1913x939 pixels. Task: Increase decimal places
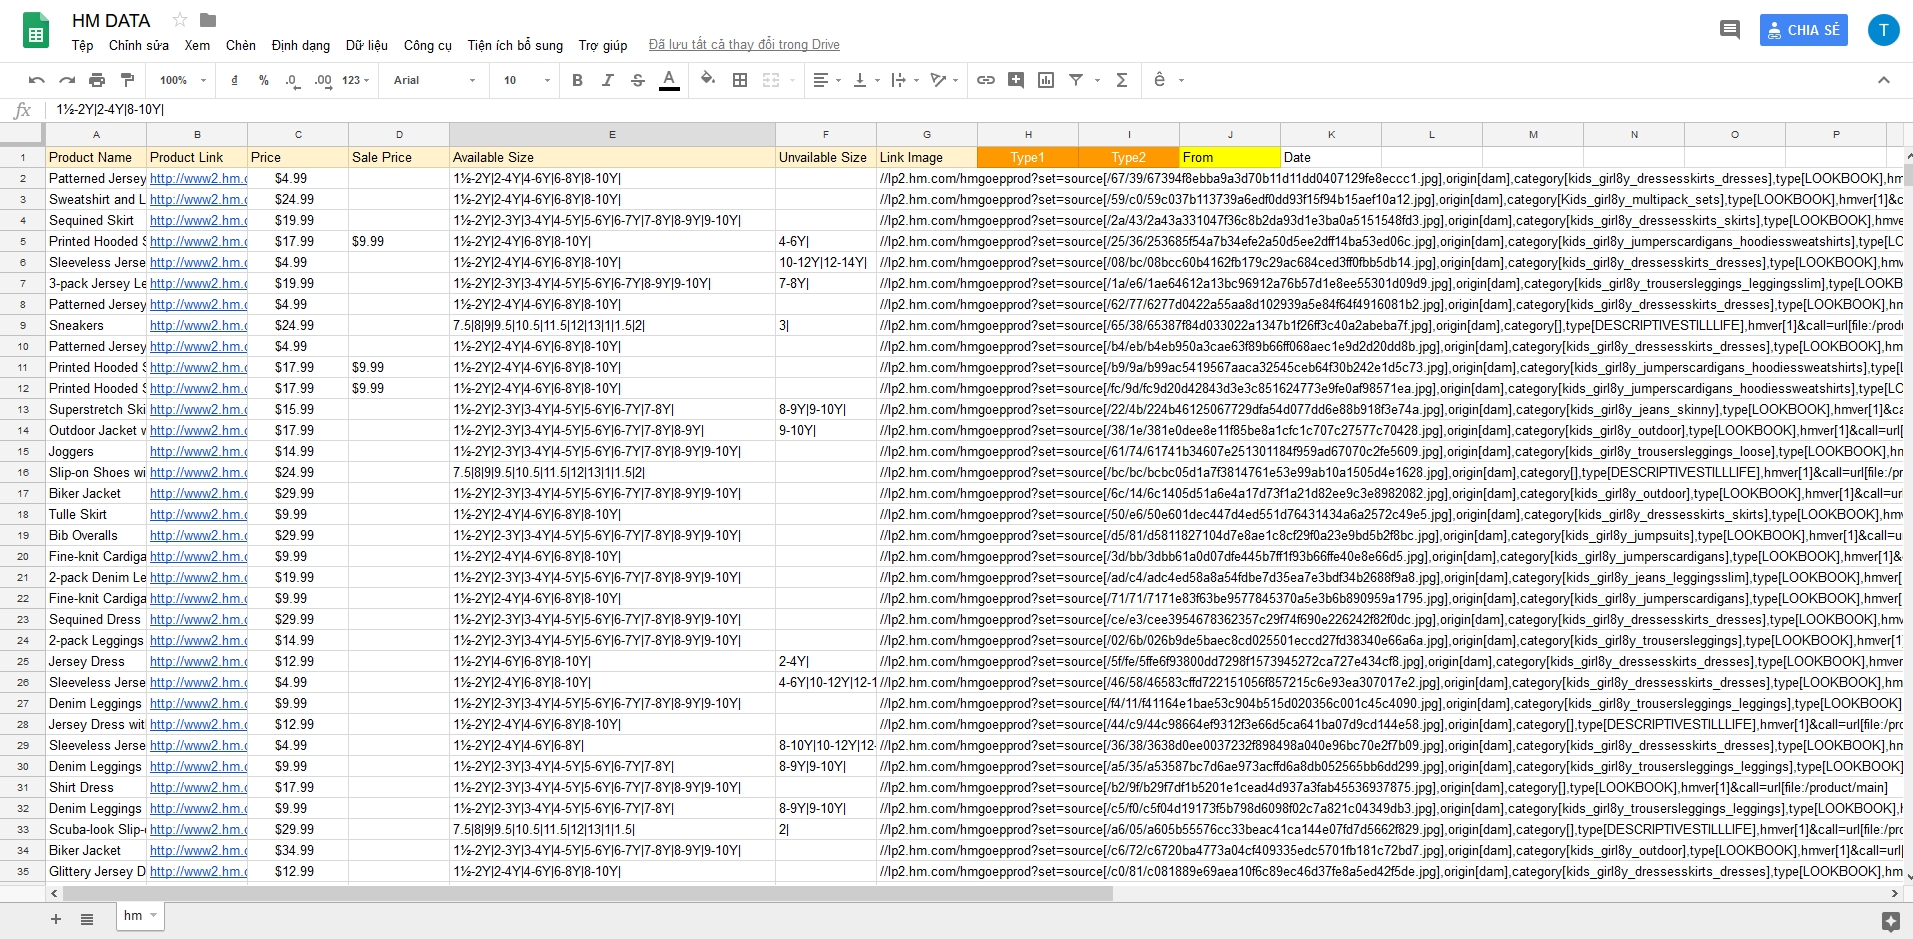323,80
